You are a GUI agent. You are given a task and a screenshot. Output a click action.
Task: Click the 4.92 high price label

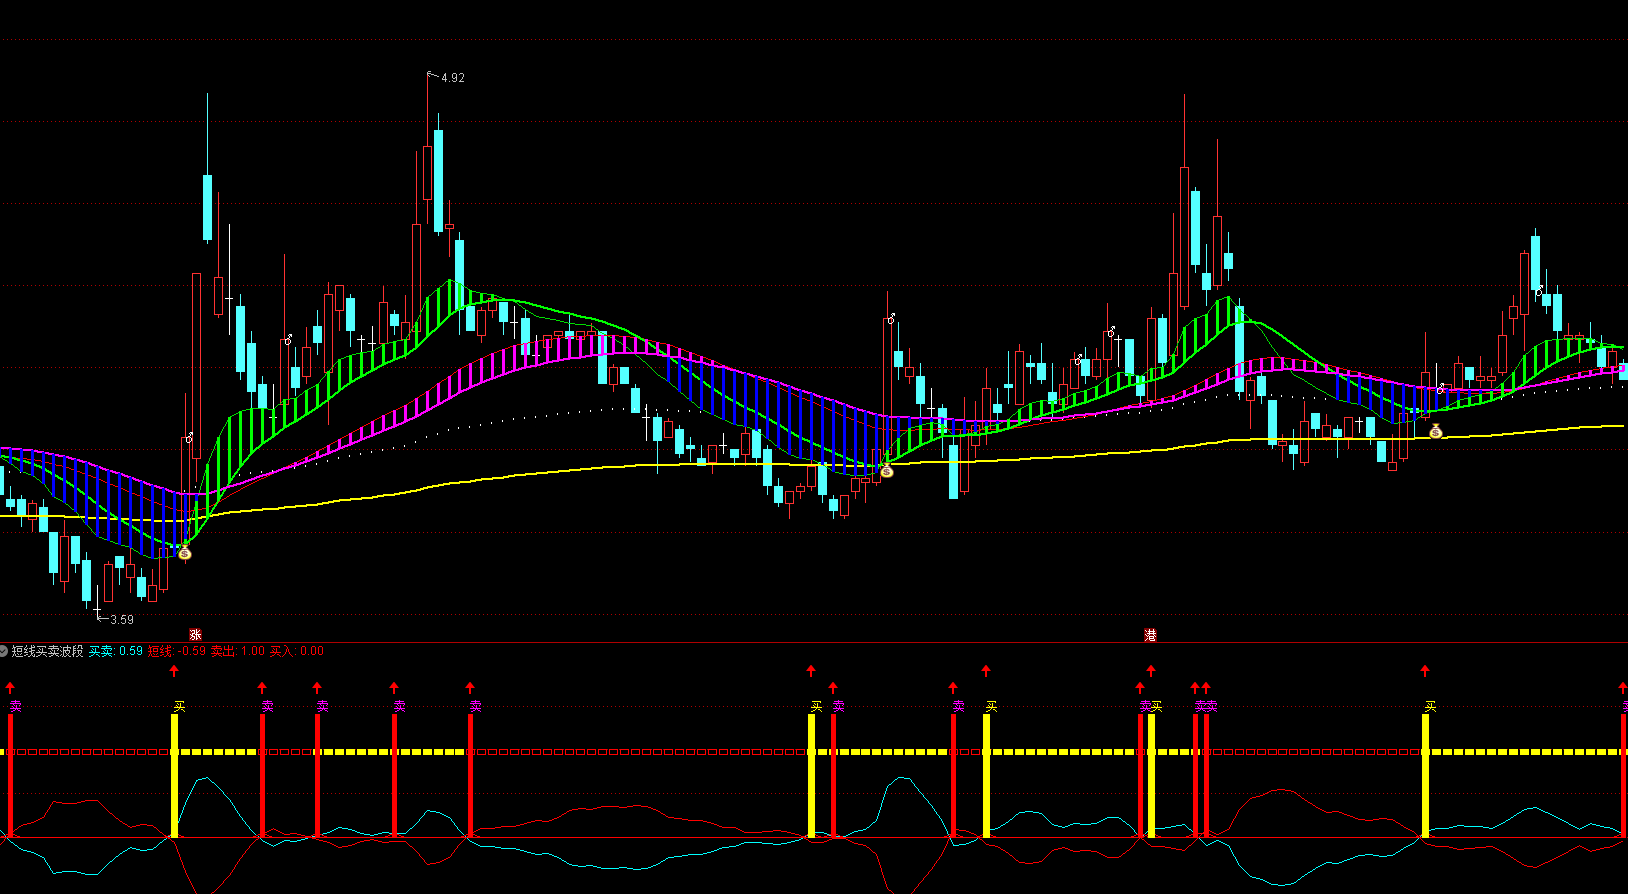point(452,78)
